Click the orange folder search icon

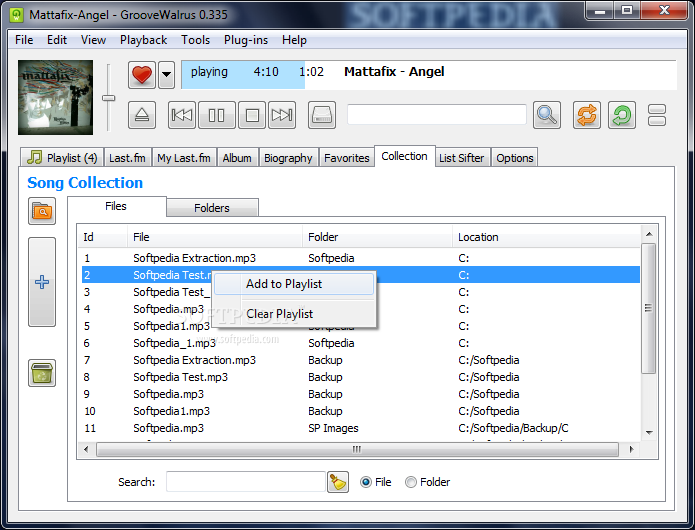(x=42, y=211)
